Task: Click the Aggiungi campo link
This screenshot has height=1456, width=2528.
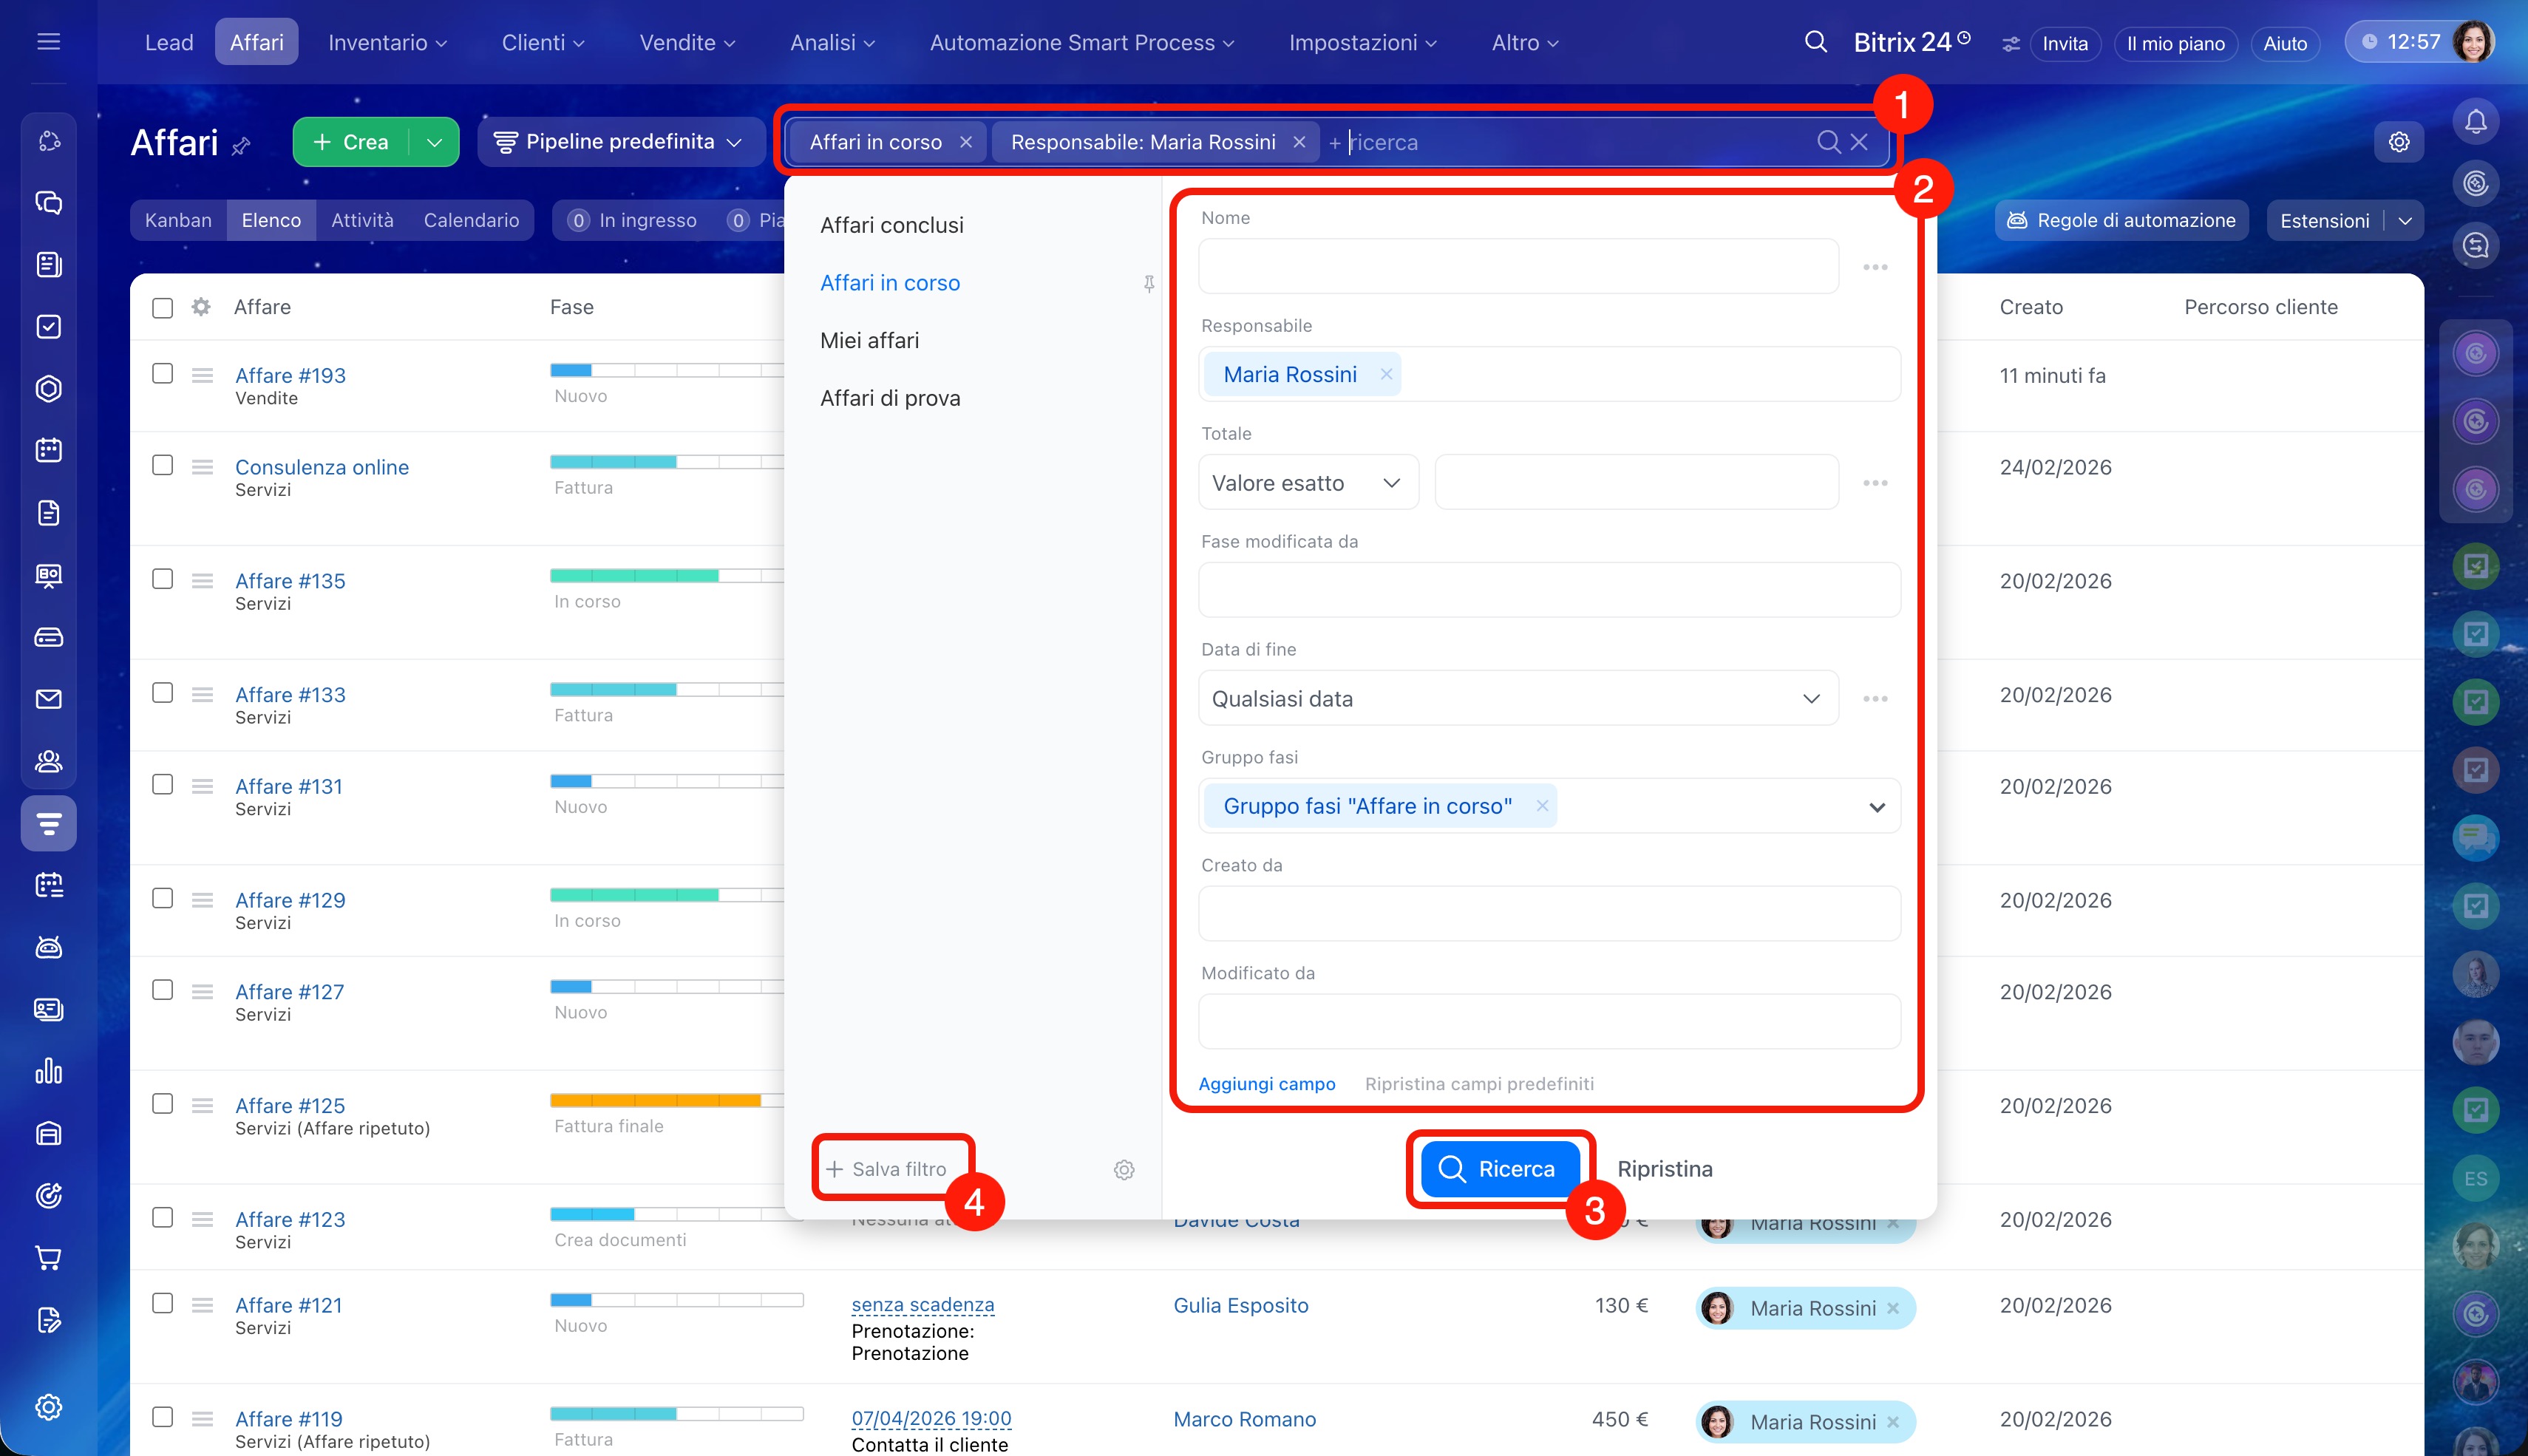Action: pos(1266,1084)
